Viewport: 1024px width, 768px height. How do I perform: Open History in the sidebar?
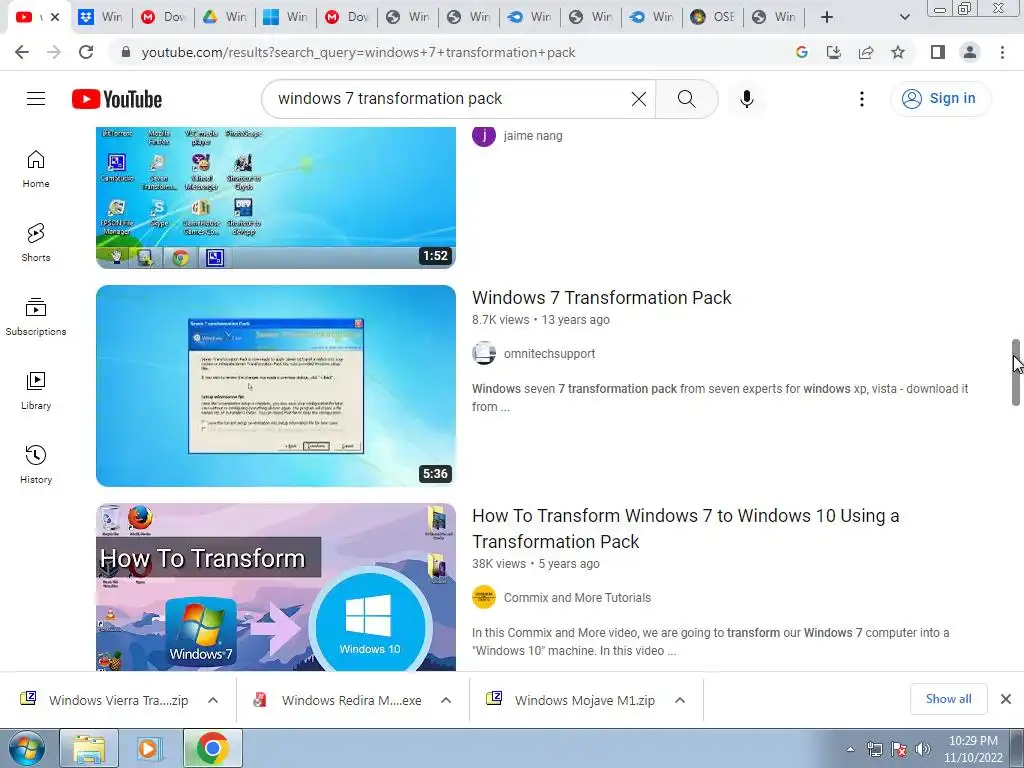pos(36,464)
